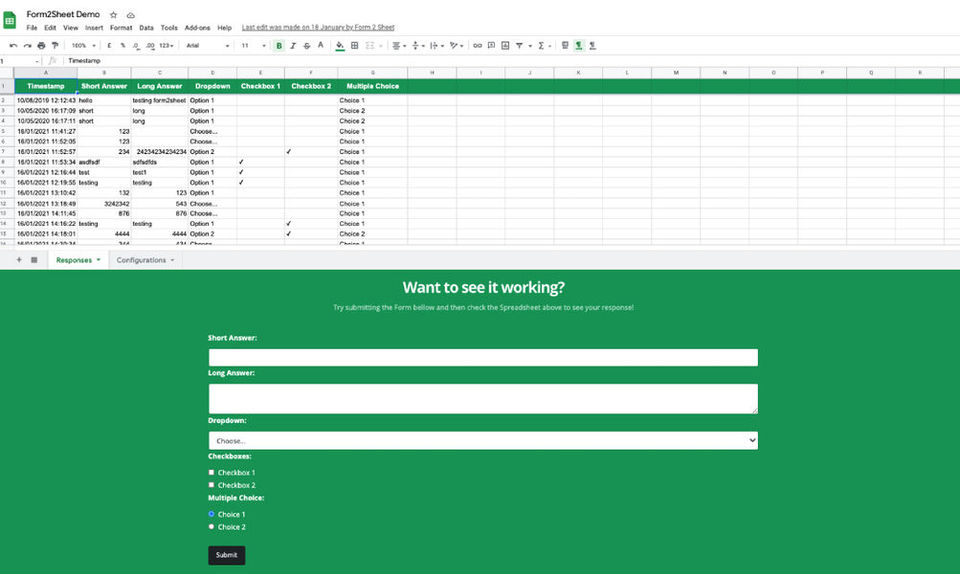Open the Arial font family dropdown
Image resolution: width=960 pixels, height=574 pixels.
point(208,46)
